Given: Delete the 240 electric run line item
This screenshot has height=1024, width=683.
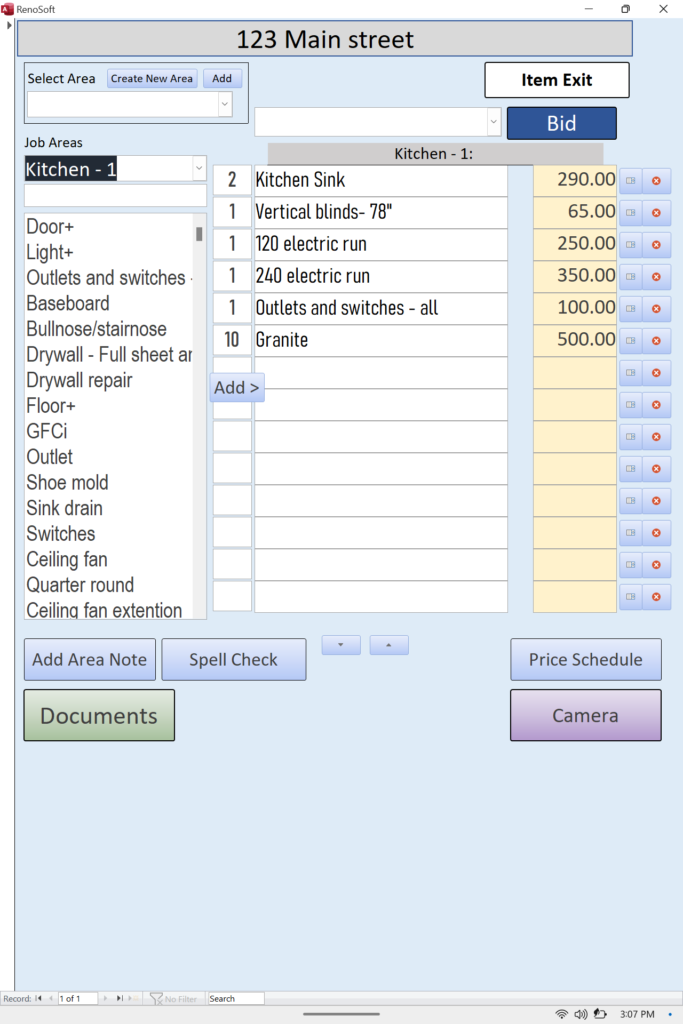Looking at the screenshot, I should pos(656,277).
